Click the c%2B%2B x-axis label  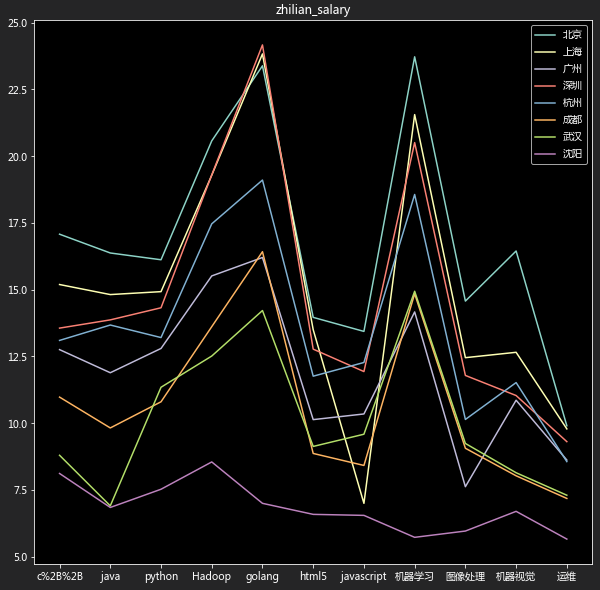[60, 576]
